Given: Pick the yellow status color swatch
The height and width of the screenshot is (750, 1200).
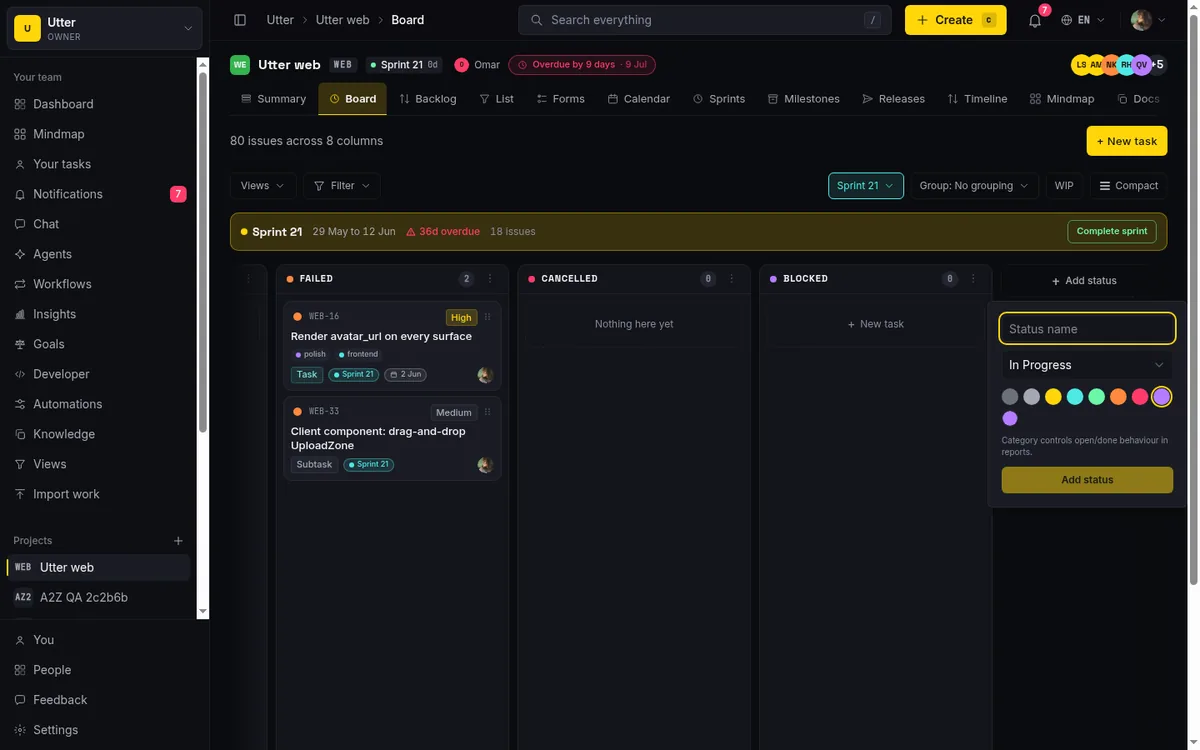Looking at the screenshot, I should pos(1053,397).
